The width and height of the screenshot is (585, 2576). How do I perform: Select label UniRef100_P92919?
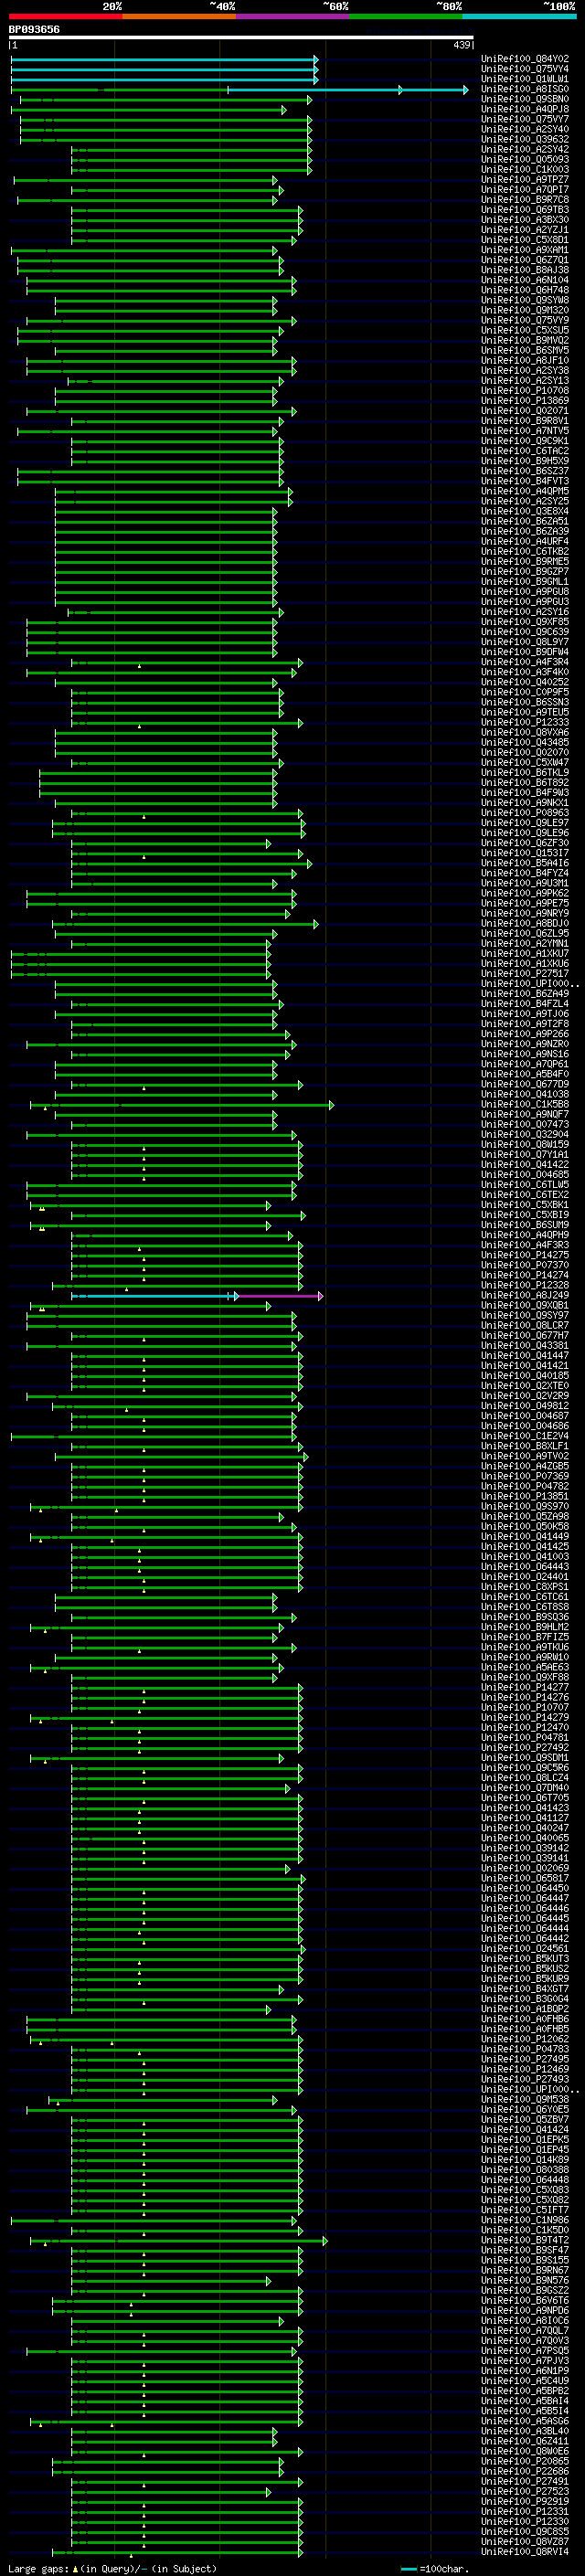(525, 2501)
